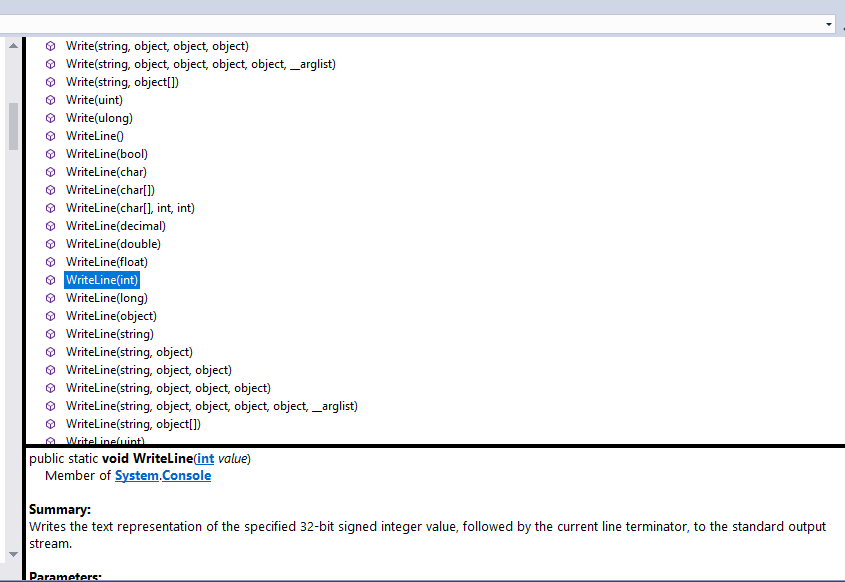This screenshot has width=845, height=582.
Task: Click method icon beside WriteLine(string, object, object)
Action: point(51,370)
